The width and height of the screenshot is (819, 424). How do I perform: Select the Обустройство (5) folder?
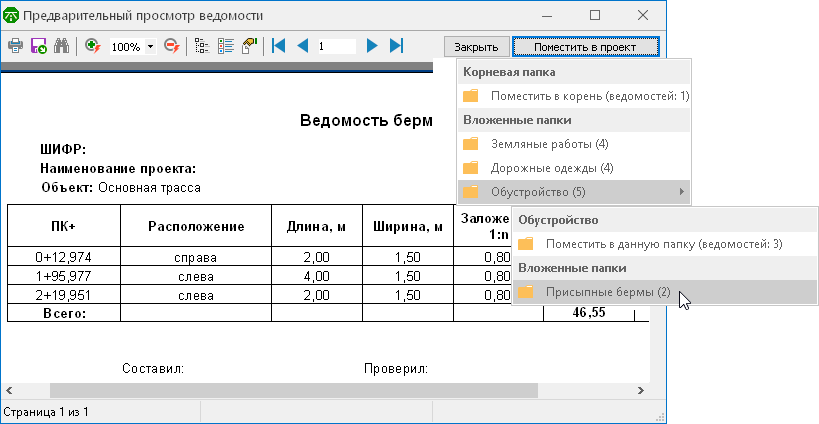coord(574,192)
